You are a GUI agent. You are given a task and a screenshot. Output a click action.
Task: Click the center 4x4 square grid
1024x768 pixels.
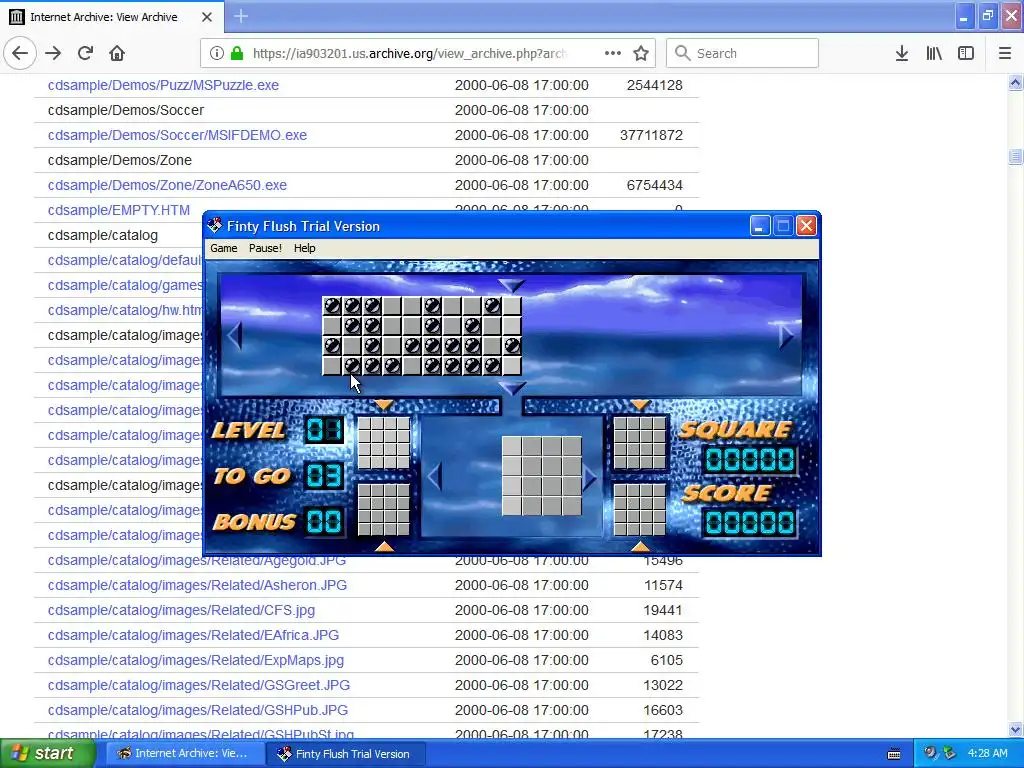[x=541, y=476]
